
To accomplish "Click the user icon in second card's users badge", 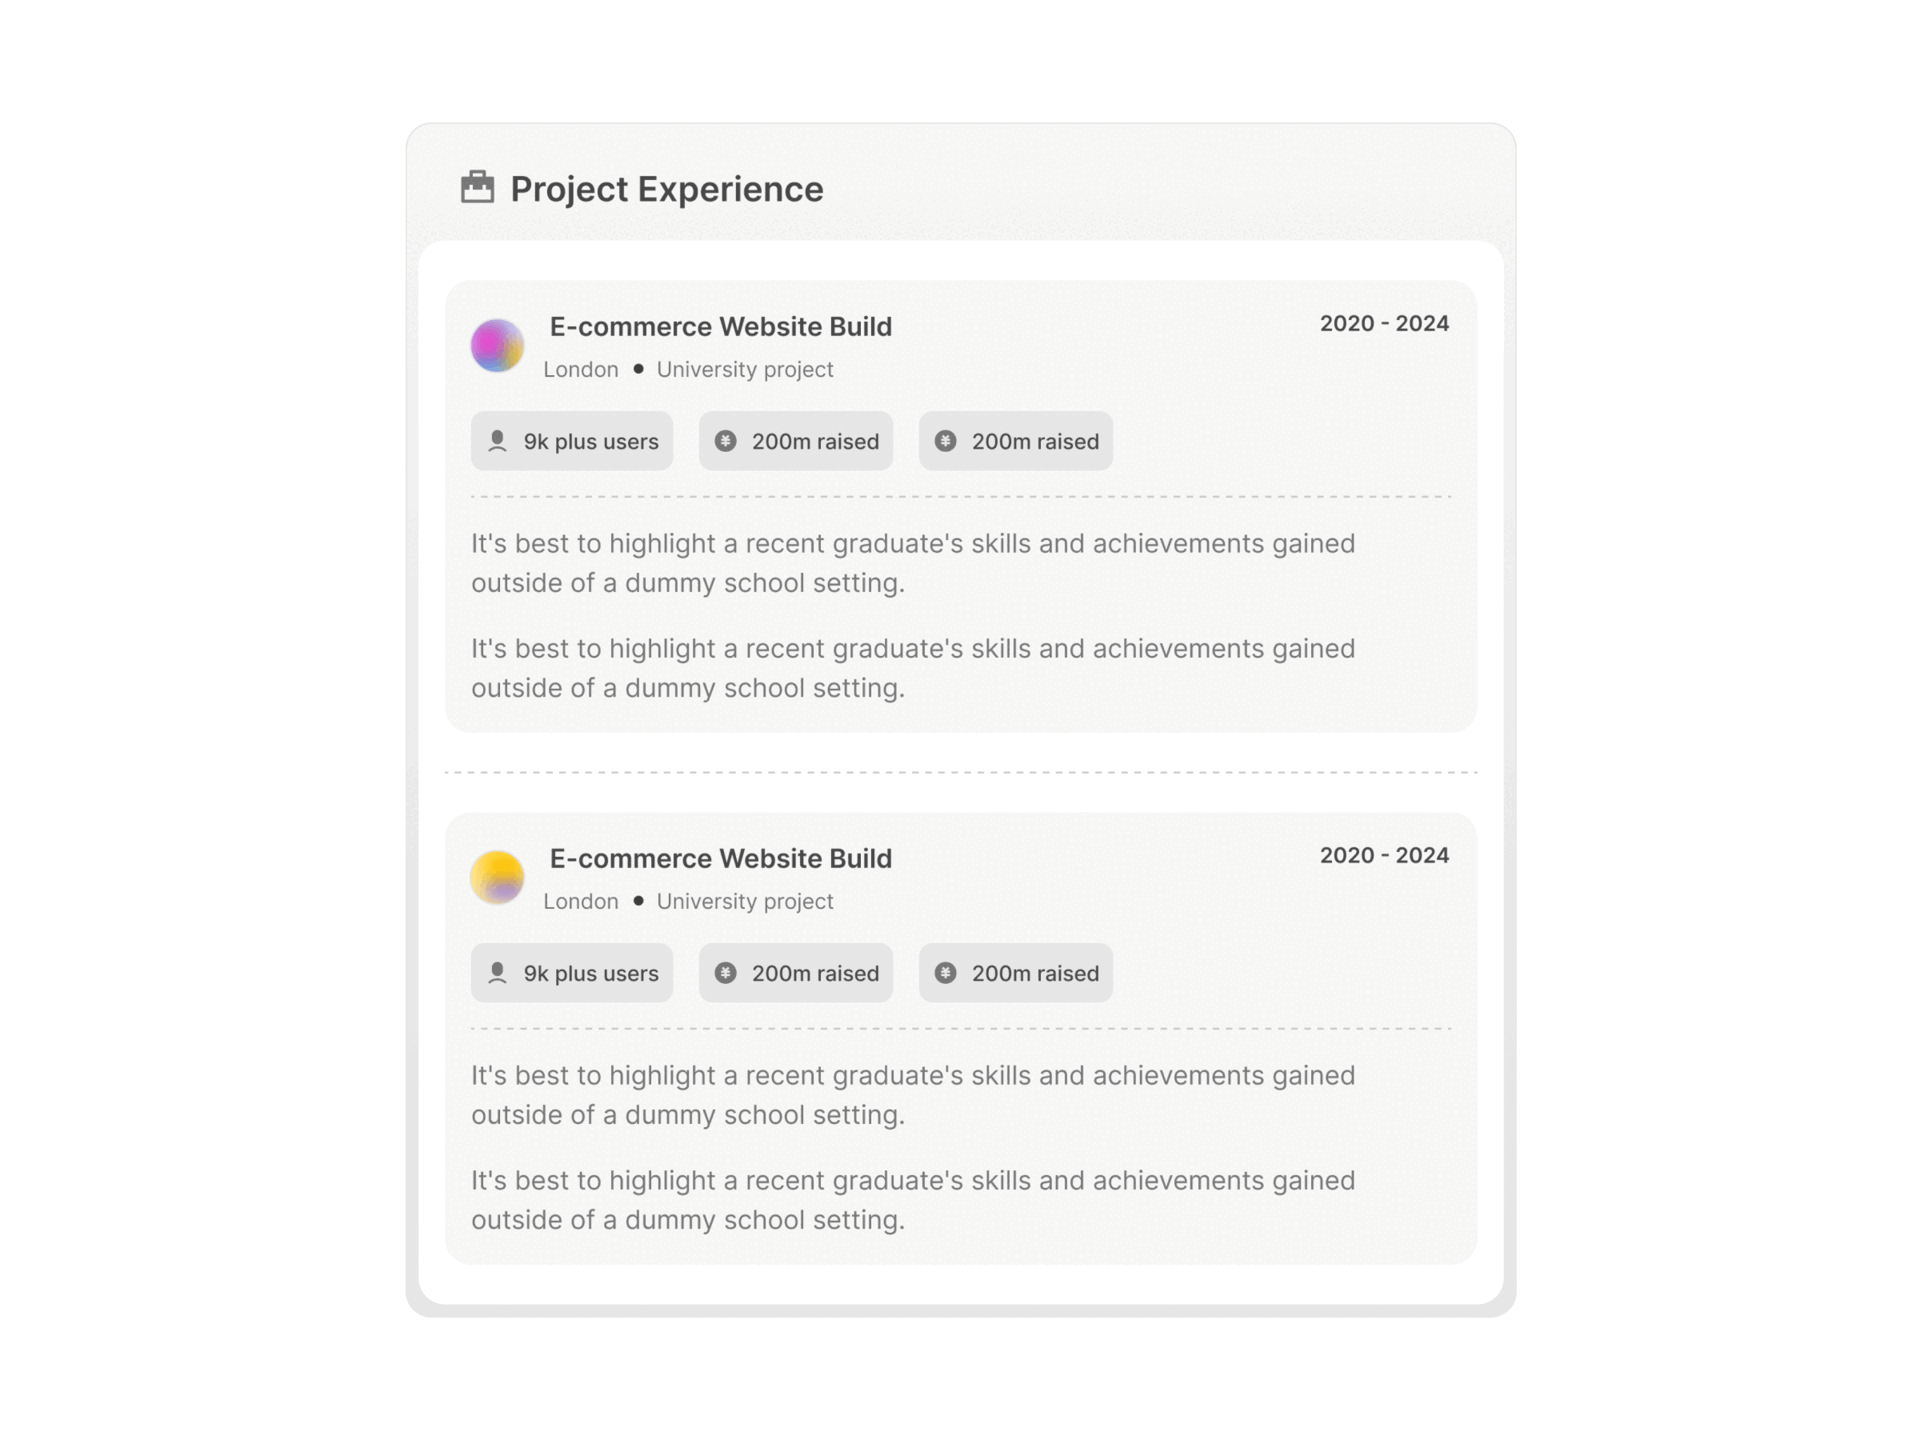I will click(x=497, y=972).
